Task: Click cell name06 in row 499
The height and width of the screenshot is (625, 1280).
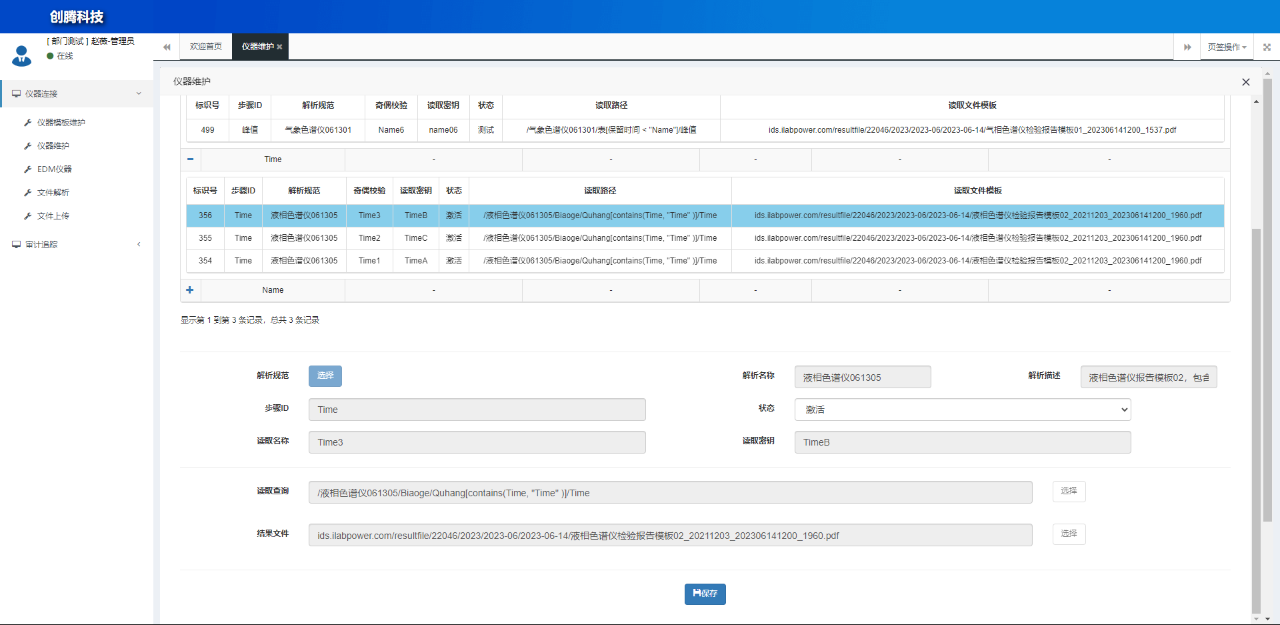Action: (443, 130)
